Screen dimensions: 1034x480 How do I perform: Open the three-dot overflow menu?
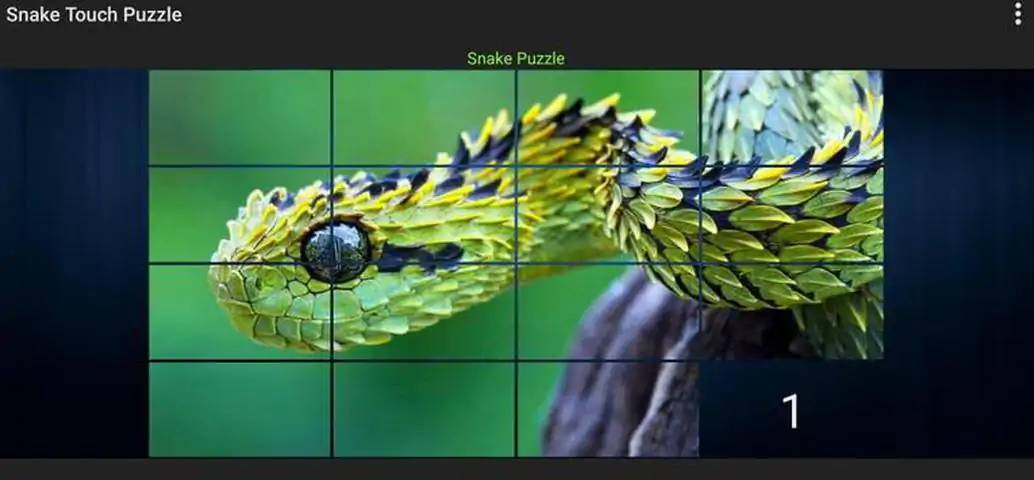click(x=1018, y=14)
